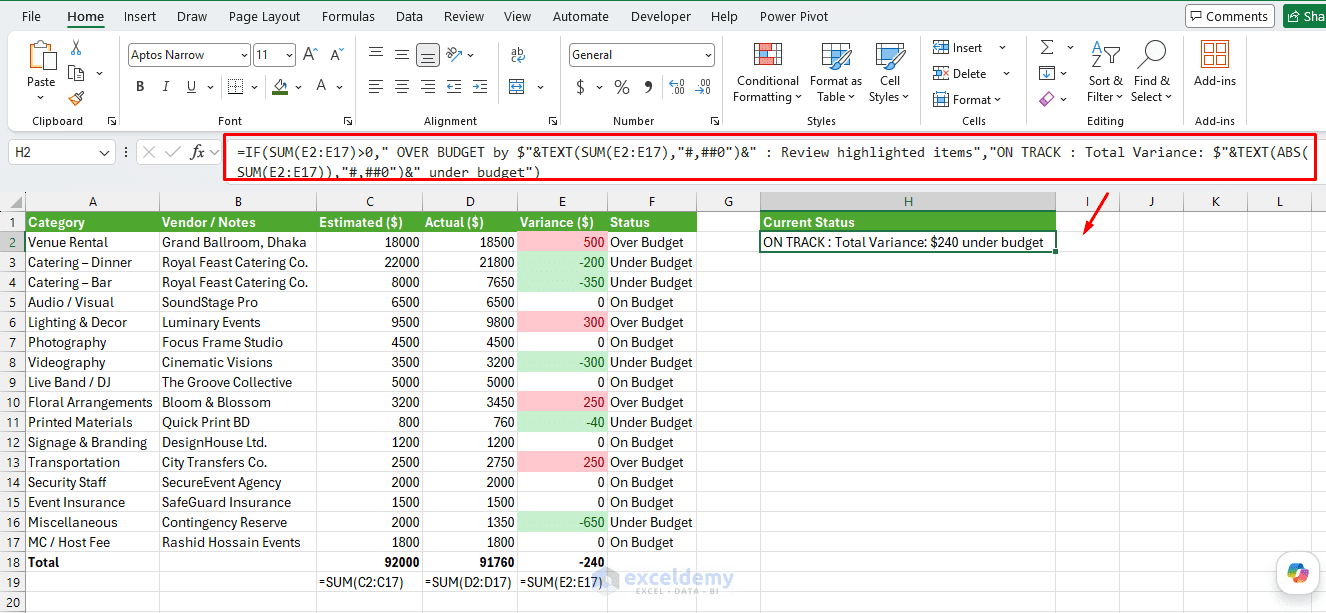
Task: Switch to Formulas tab
Action: pos(348,16)
